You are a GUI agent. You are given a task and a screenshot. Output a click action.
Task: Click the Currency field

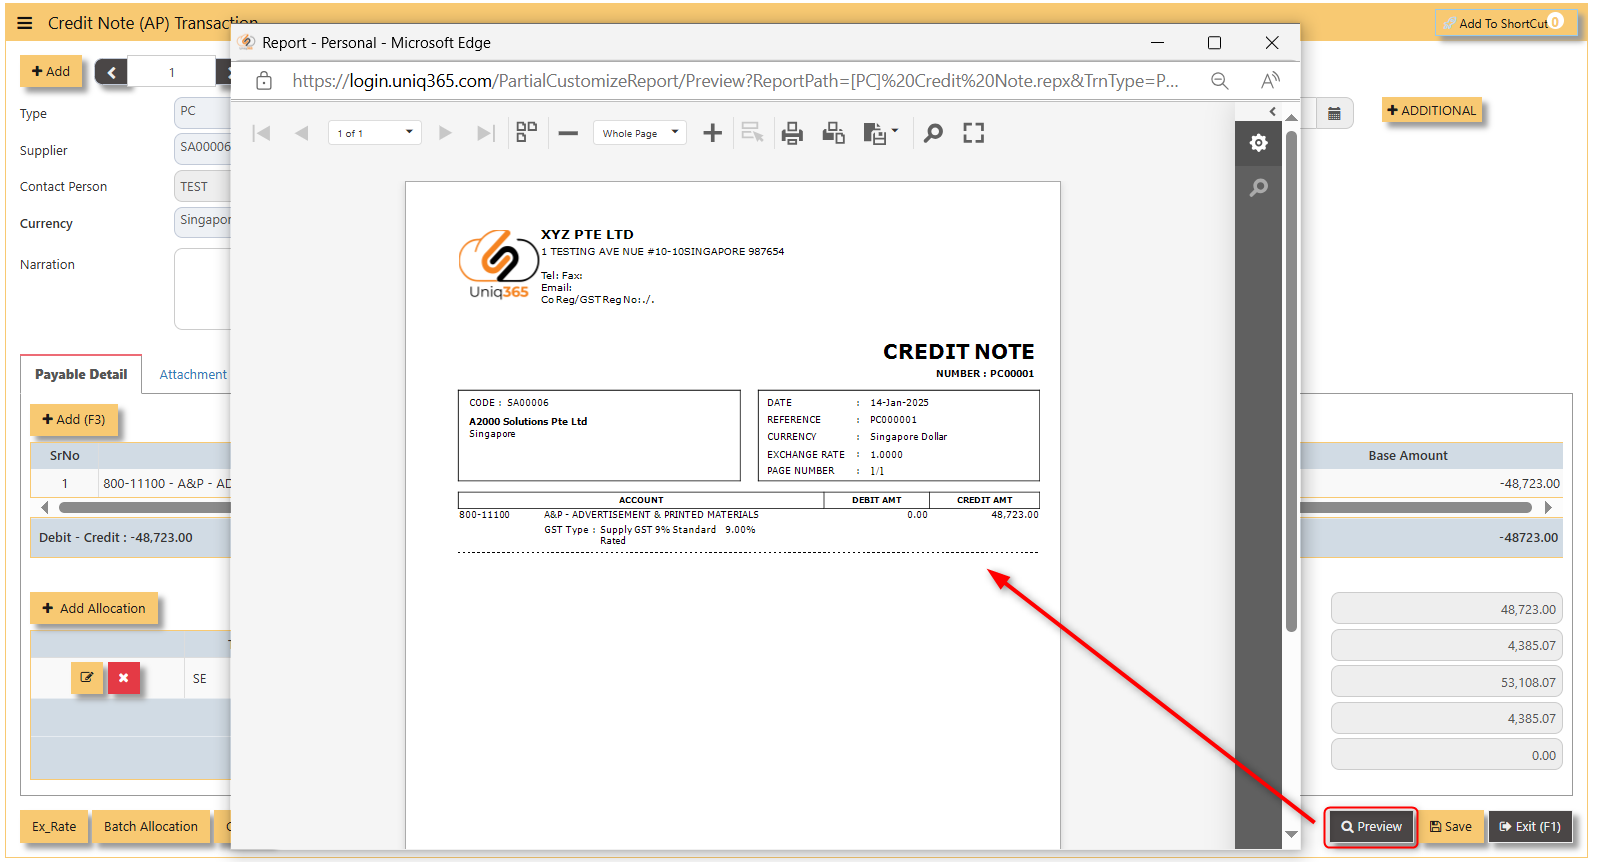203,221
